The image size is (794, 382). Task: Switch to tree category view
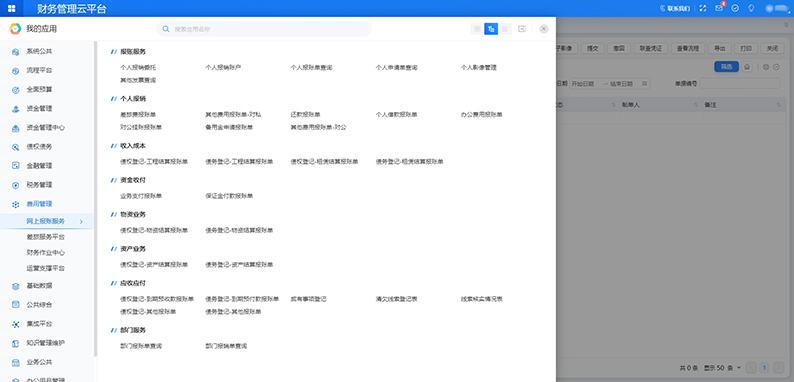click(x=491, y=29)
